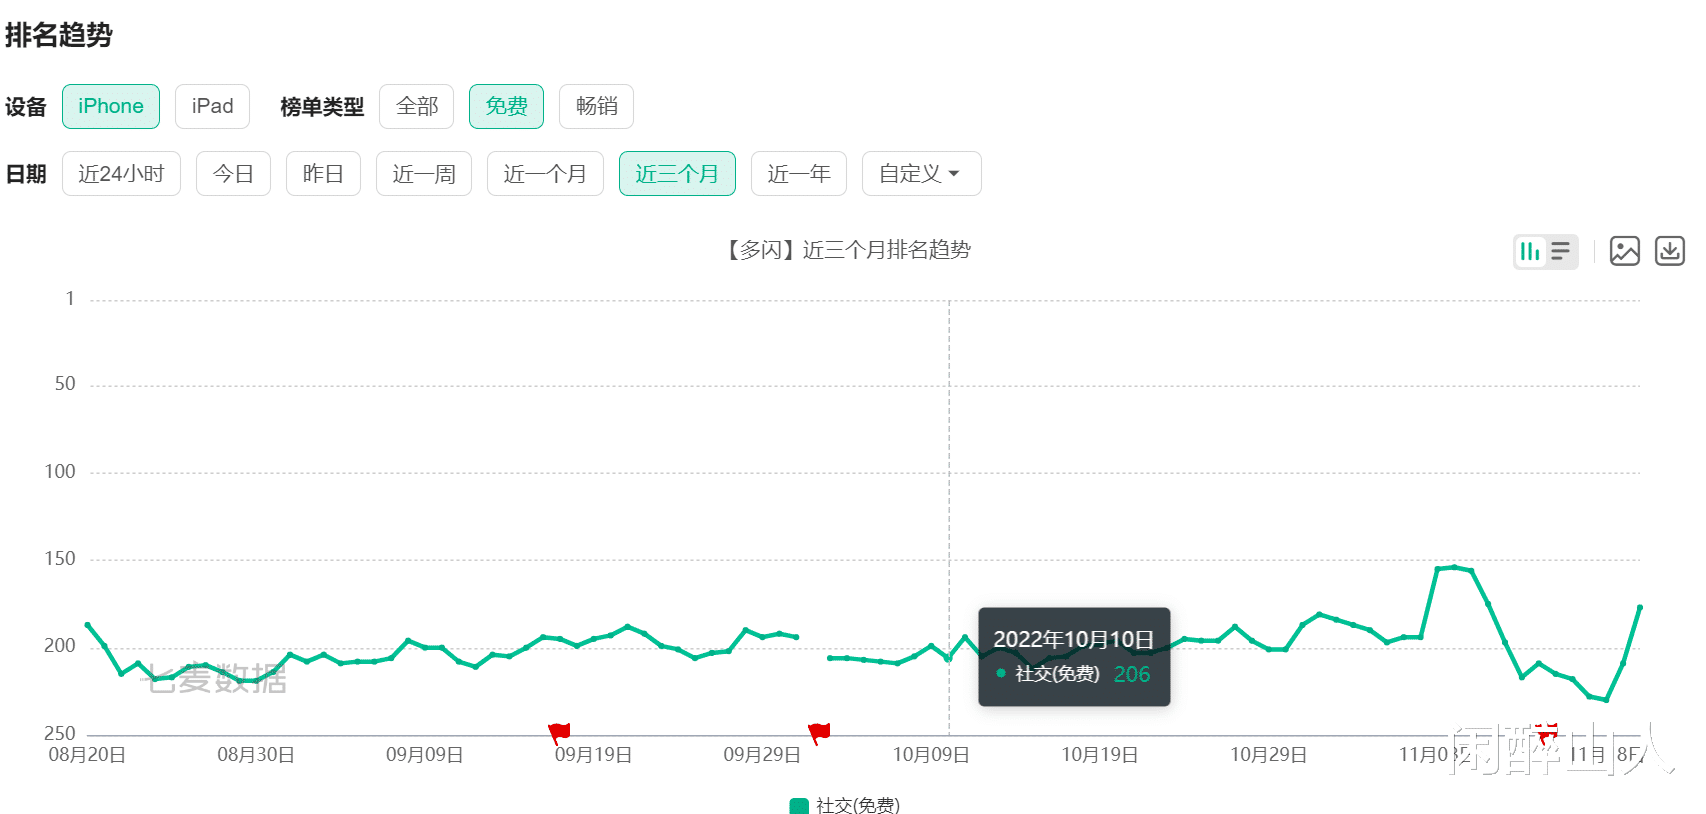Toggle 社交(免费) legend series
1706x814 pixels.
coord(845,805)
